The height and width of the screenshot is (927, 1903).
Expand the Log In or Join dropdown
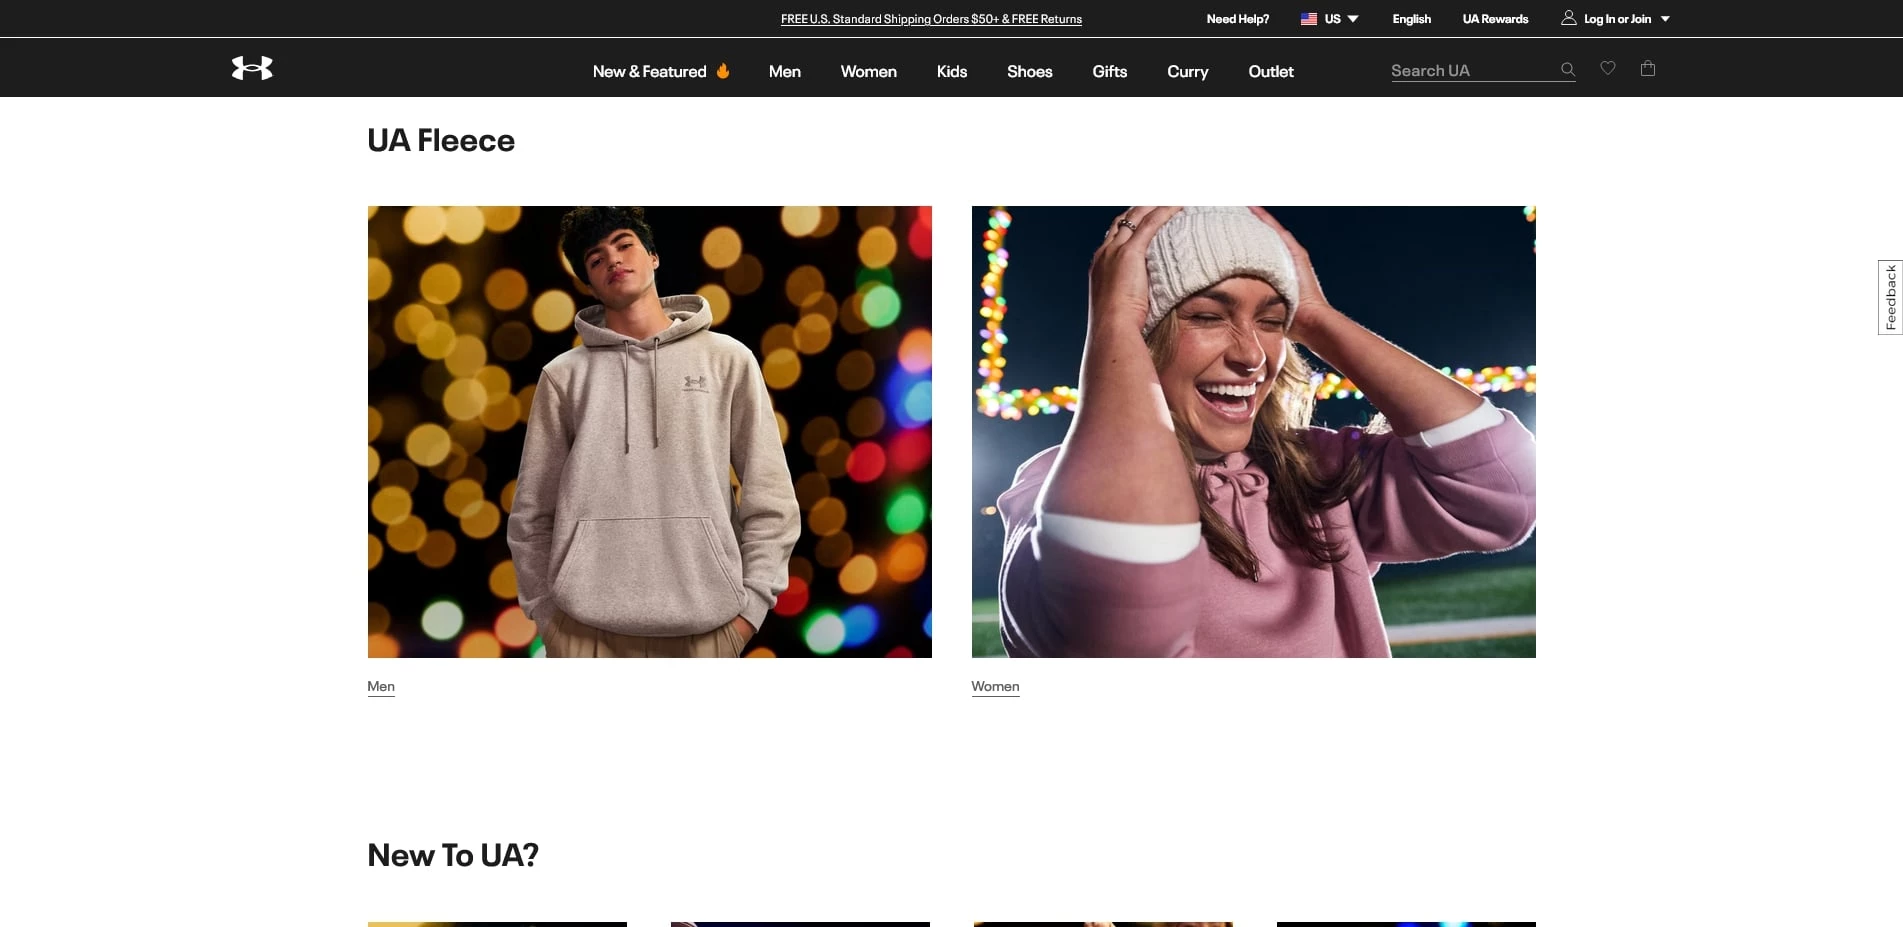click(x=1665, y=19)
